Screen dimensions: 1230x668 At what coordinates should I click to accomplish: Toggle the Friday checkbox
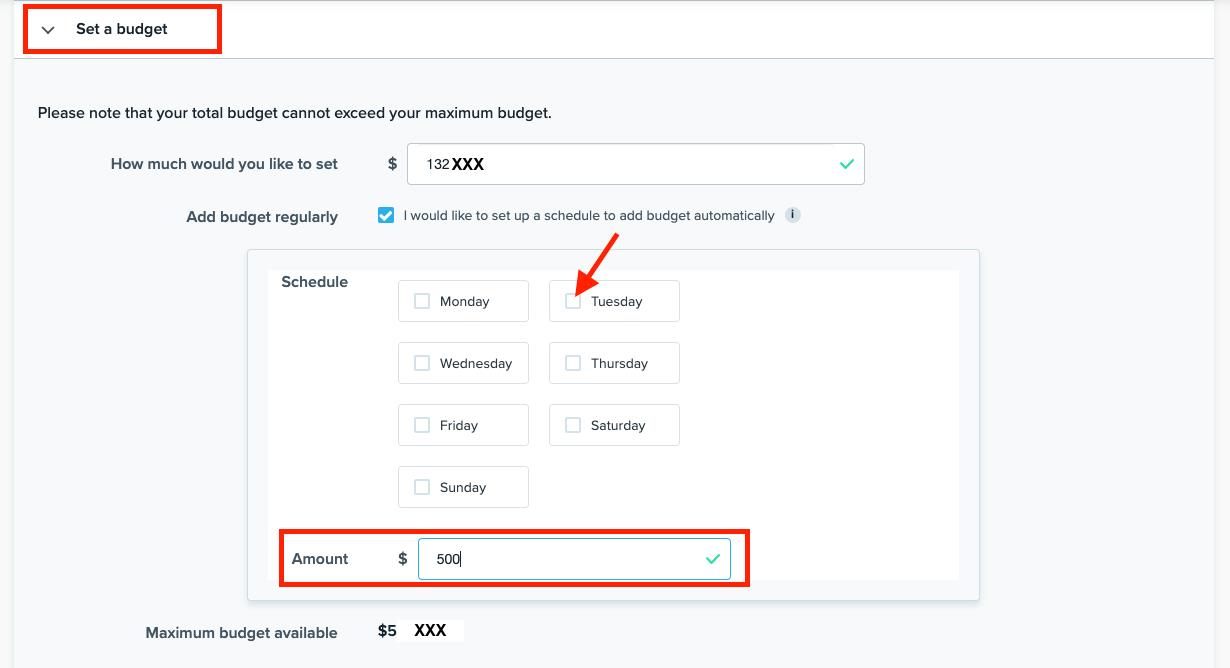pos(422,425)
